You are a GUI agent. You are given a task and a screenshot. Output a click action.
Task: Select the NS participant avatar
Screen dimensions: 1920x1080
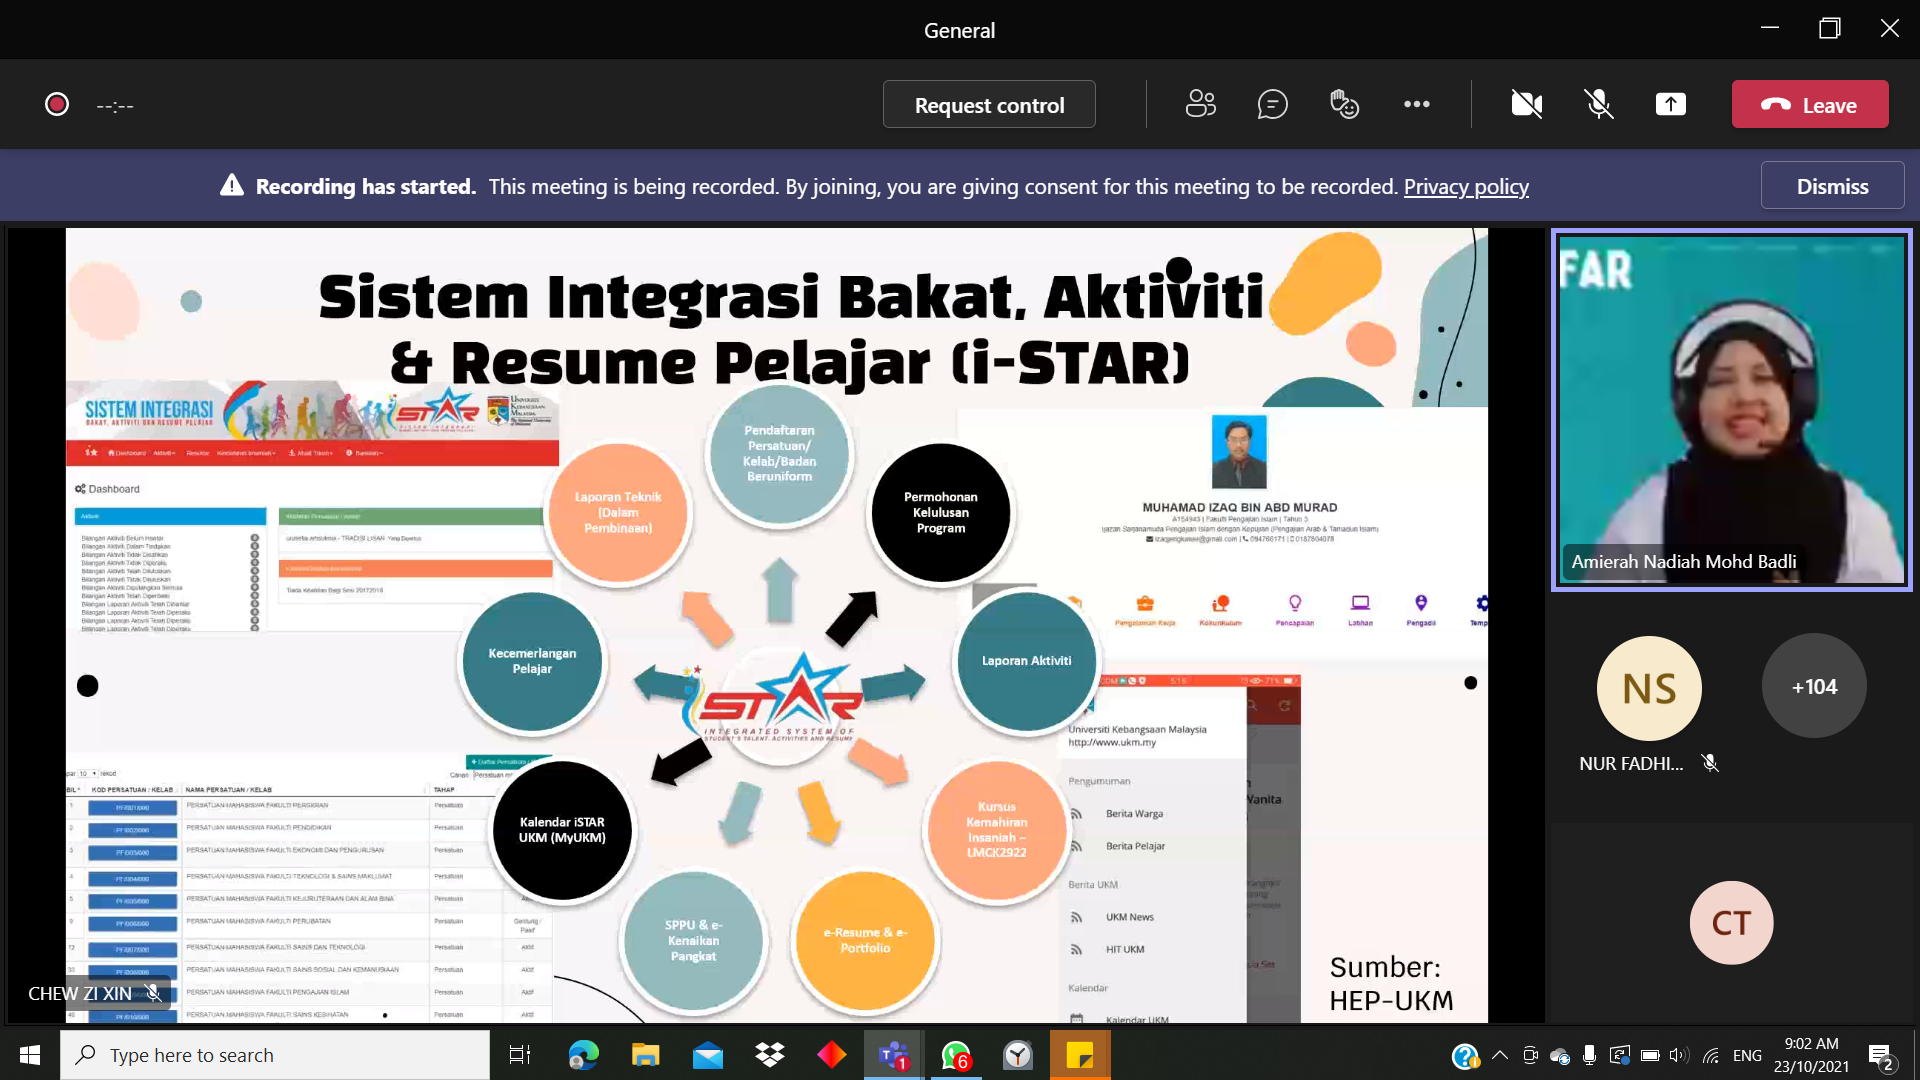click(1648, 689)
